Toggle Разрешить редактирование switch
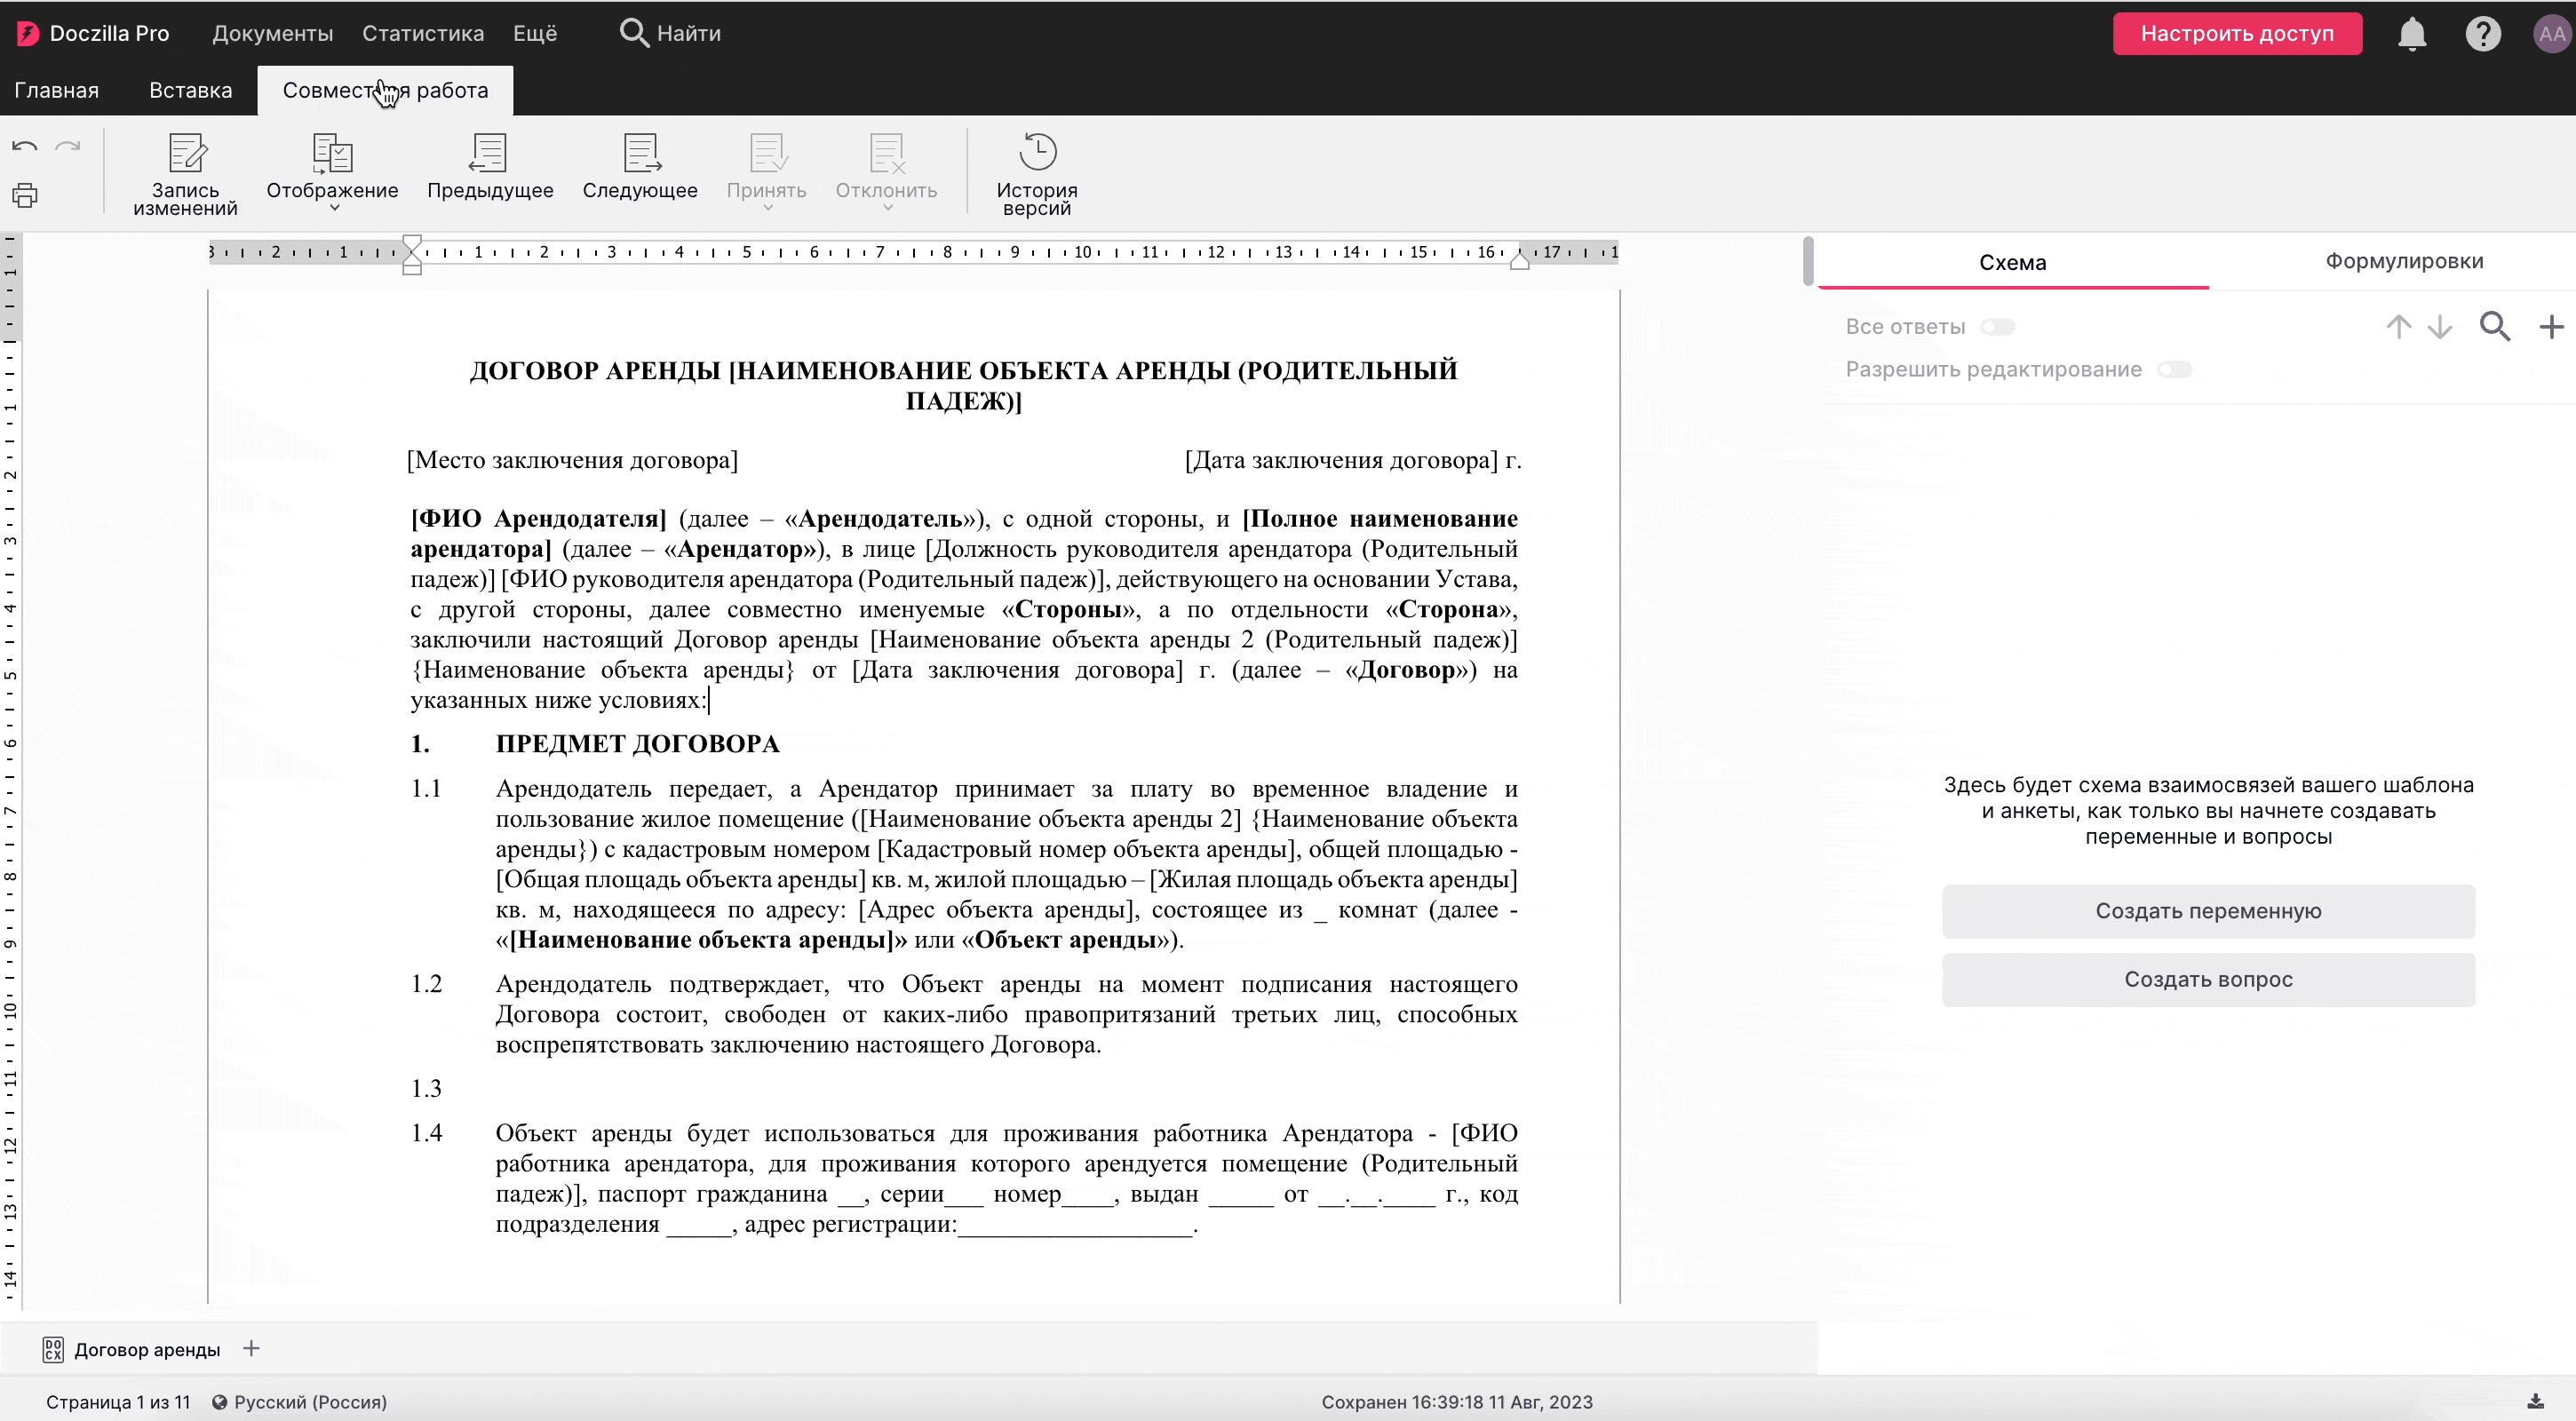This screenshot has width=2576, height=1421. tap(2174, 370)
